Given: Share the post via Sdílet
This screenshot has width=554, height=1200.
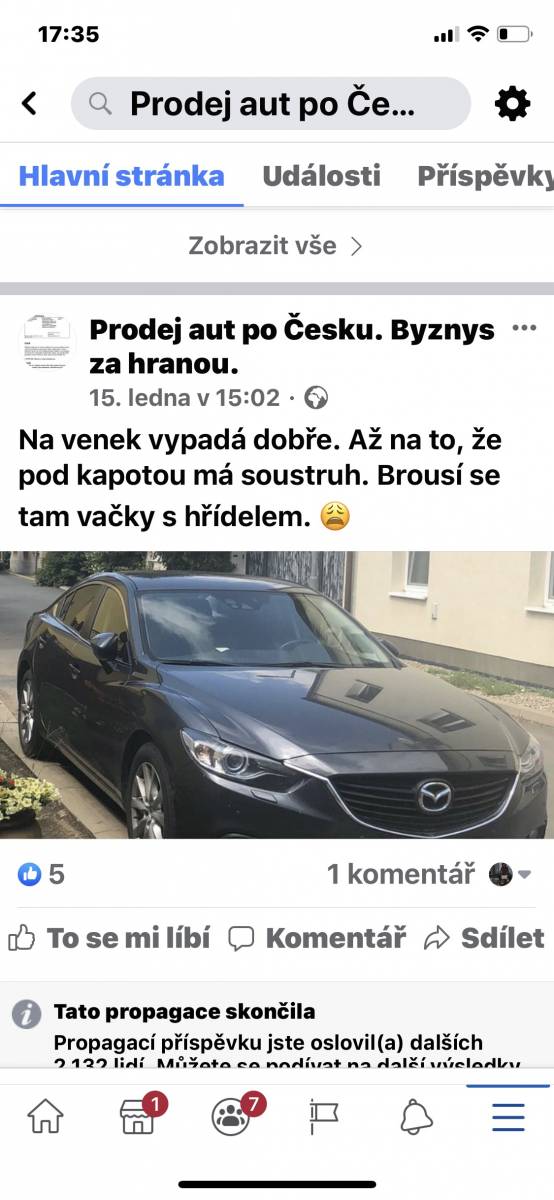Looking at the screenshot, I should [x=484, y=937].
